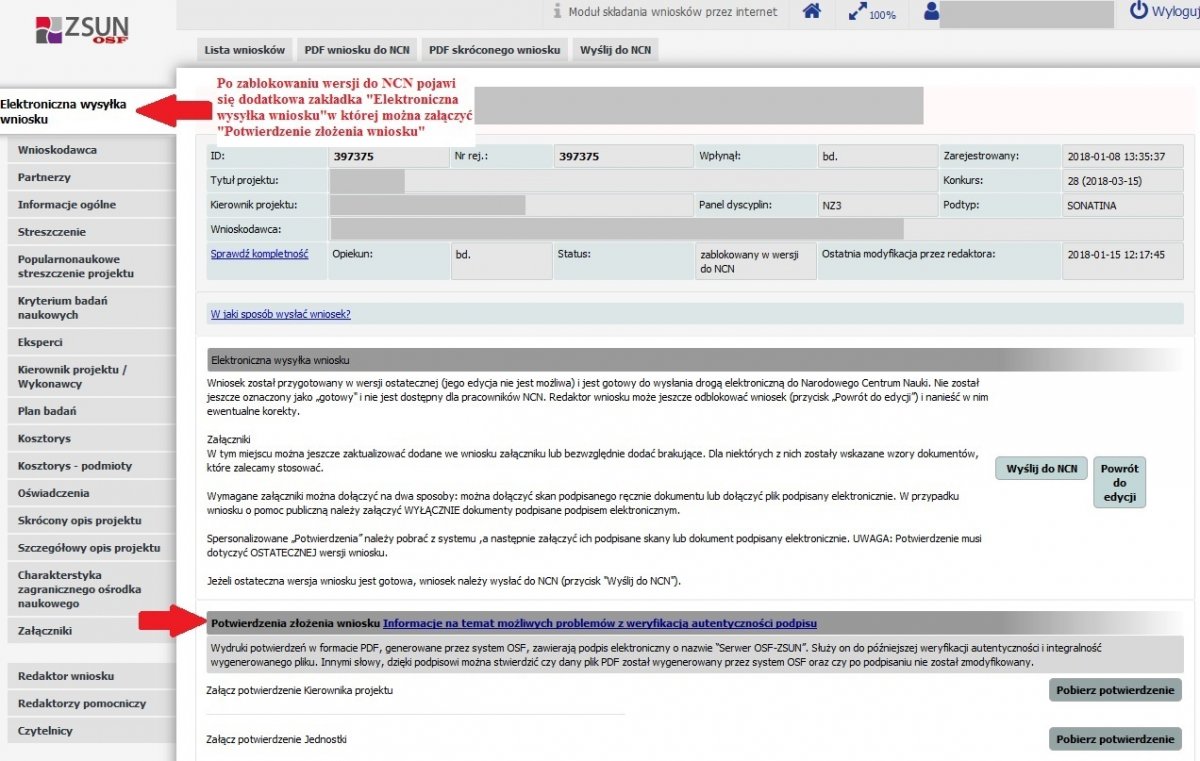The width and height of the screenshot is (1200, 761).
Task: Open the PDF skróconego wniosku tab
Action: click(494, 49)
